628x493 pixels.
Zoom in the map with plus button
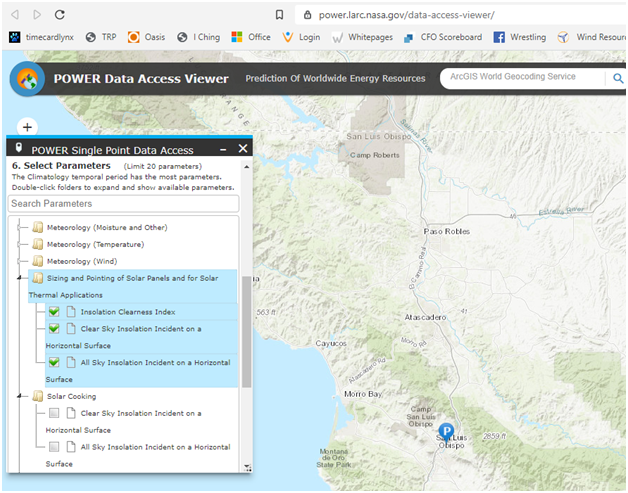tap(27, 127)
